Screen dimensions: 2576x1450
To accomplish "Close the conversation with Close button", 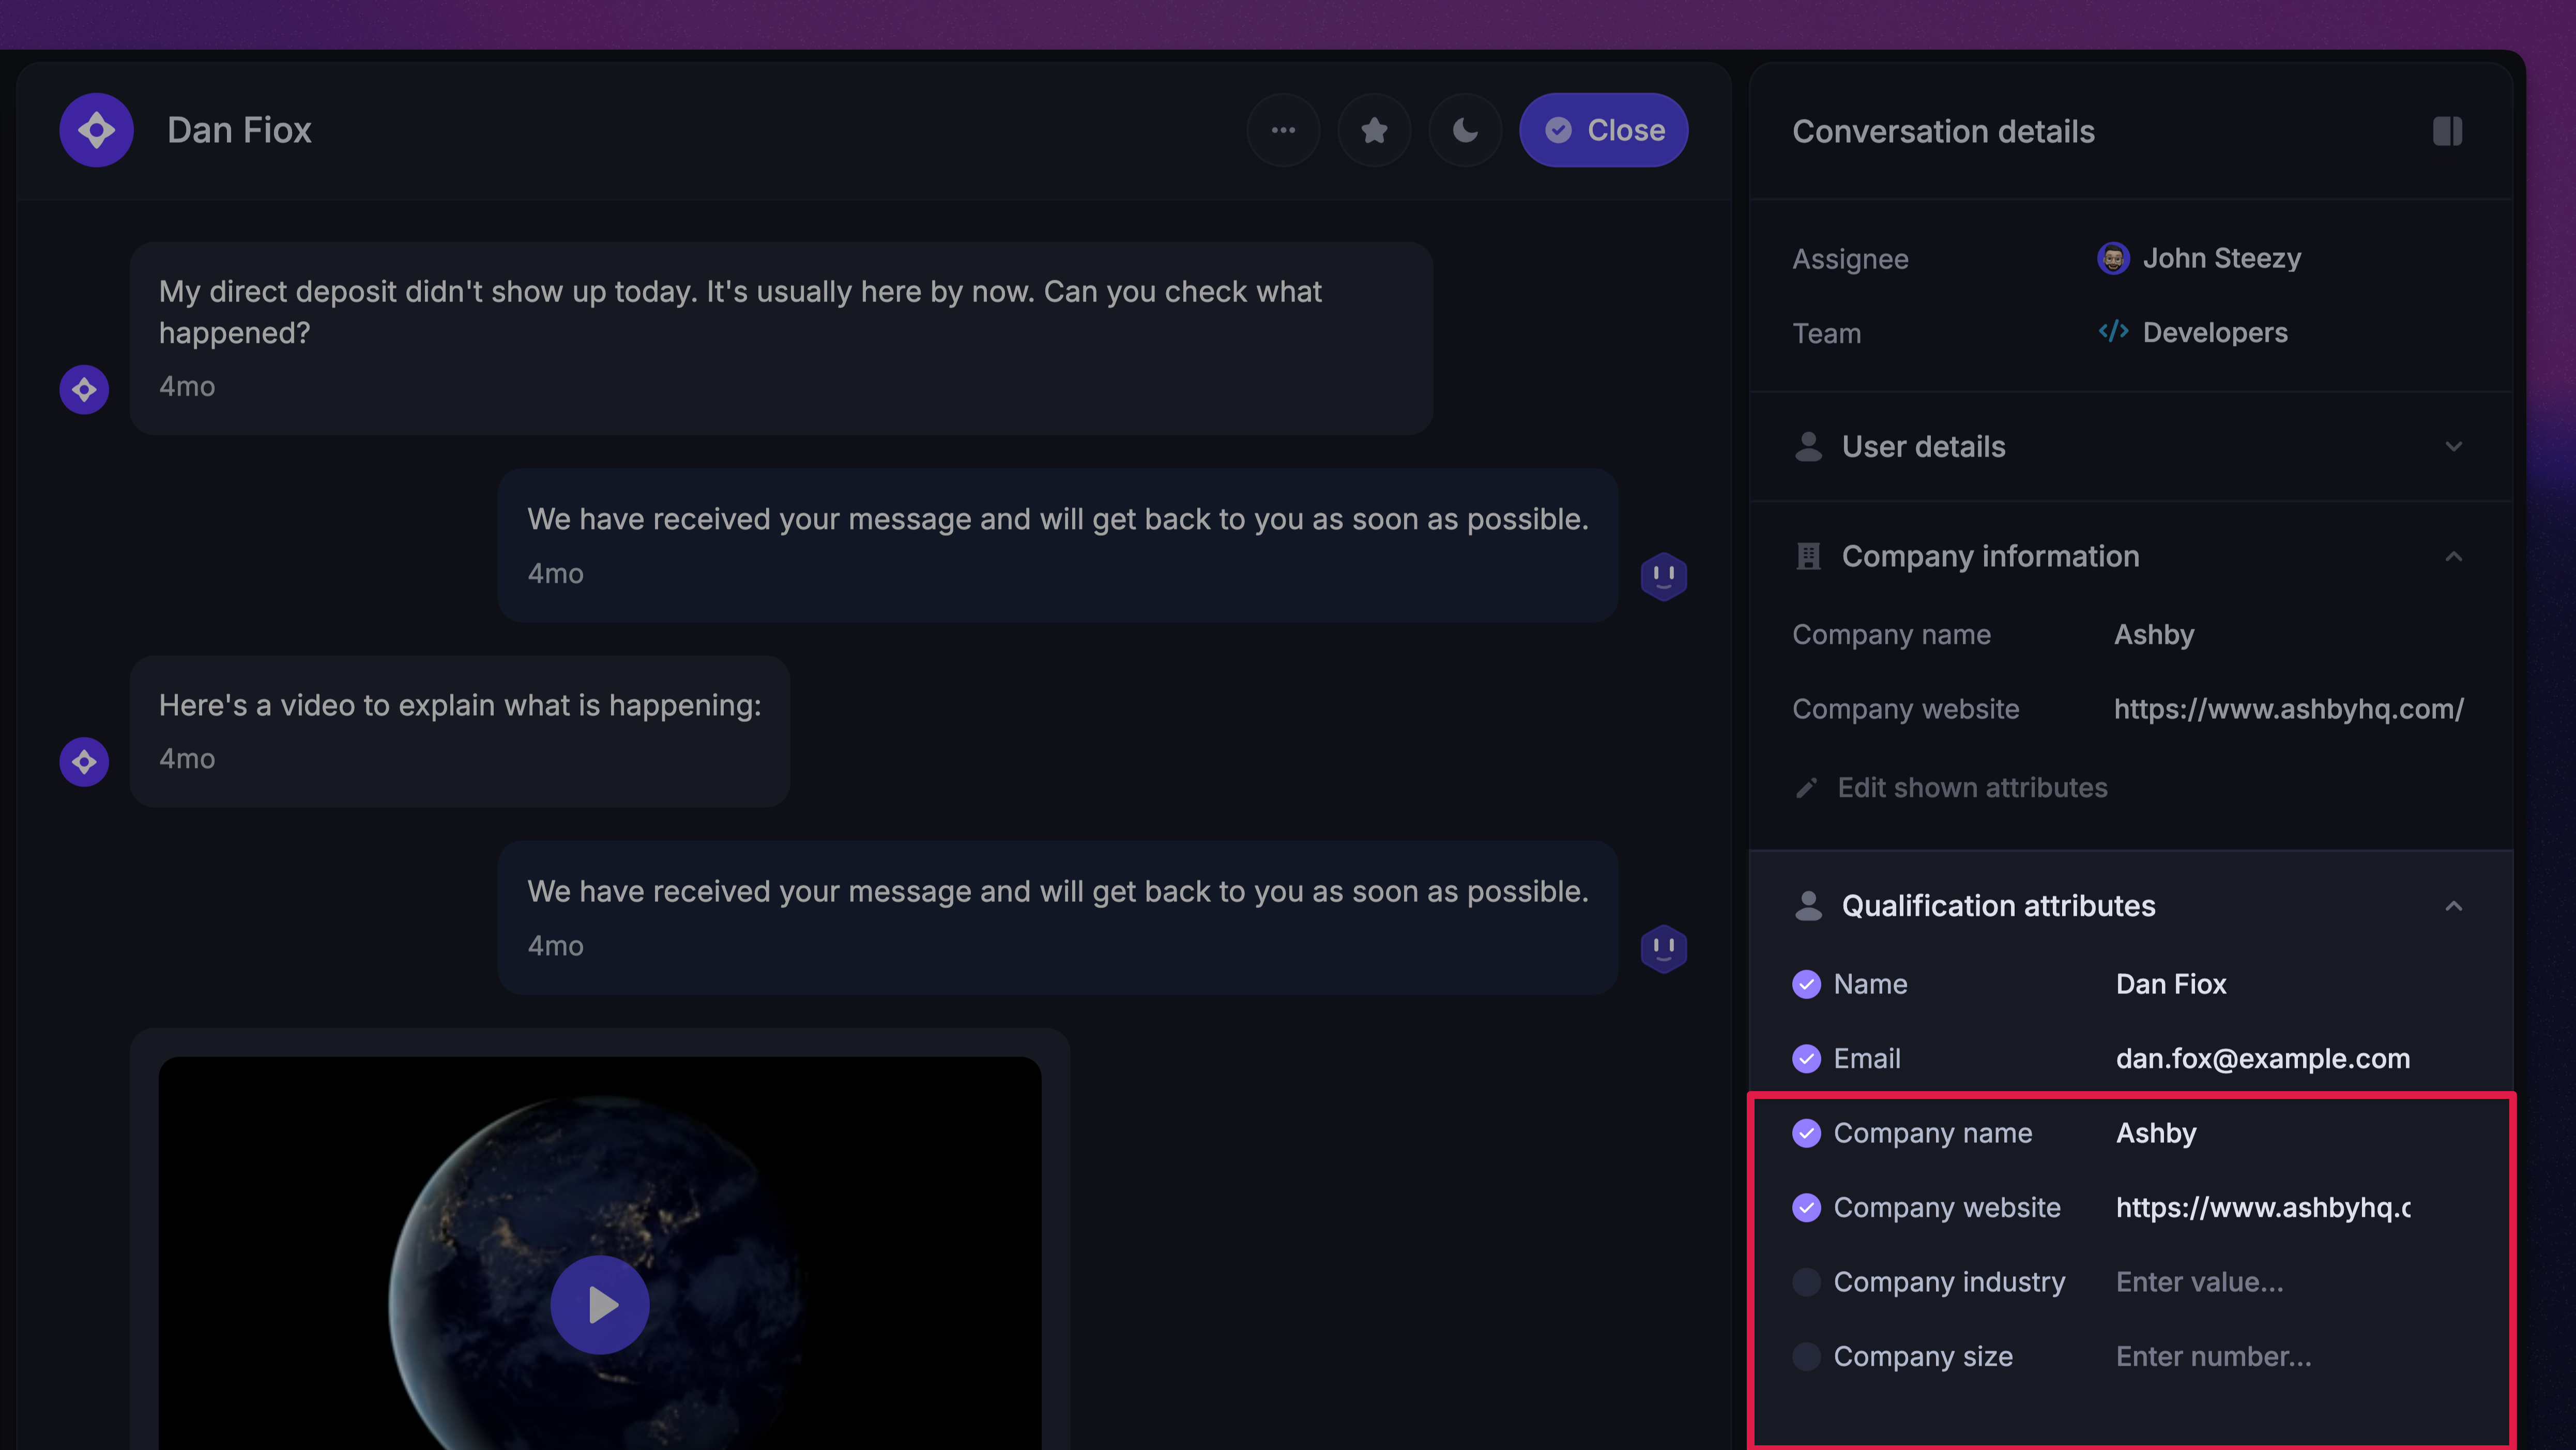I will 1603,130.
